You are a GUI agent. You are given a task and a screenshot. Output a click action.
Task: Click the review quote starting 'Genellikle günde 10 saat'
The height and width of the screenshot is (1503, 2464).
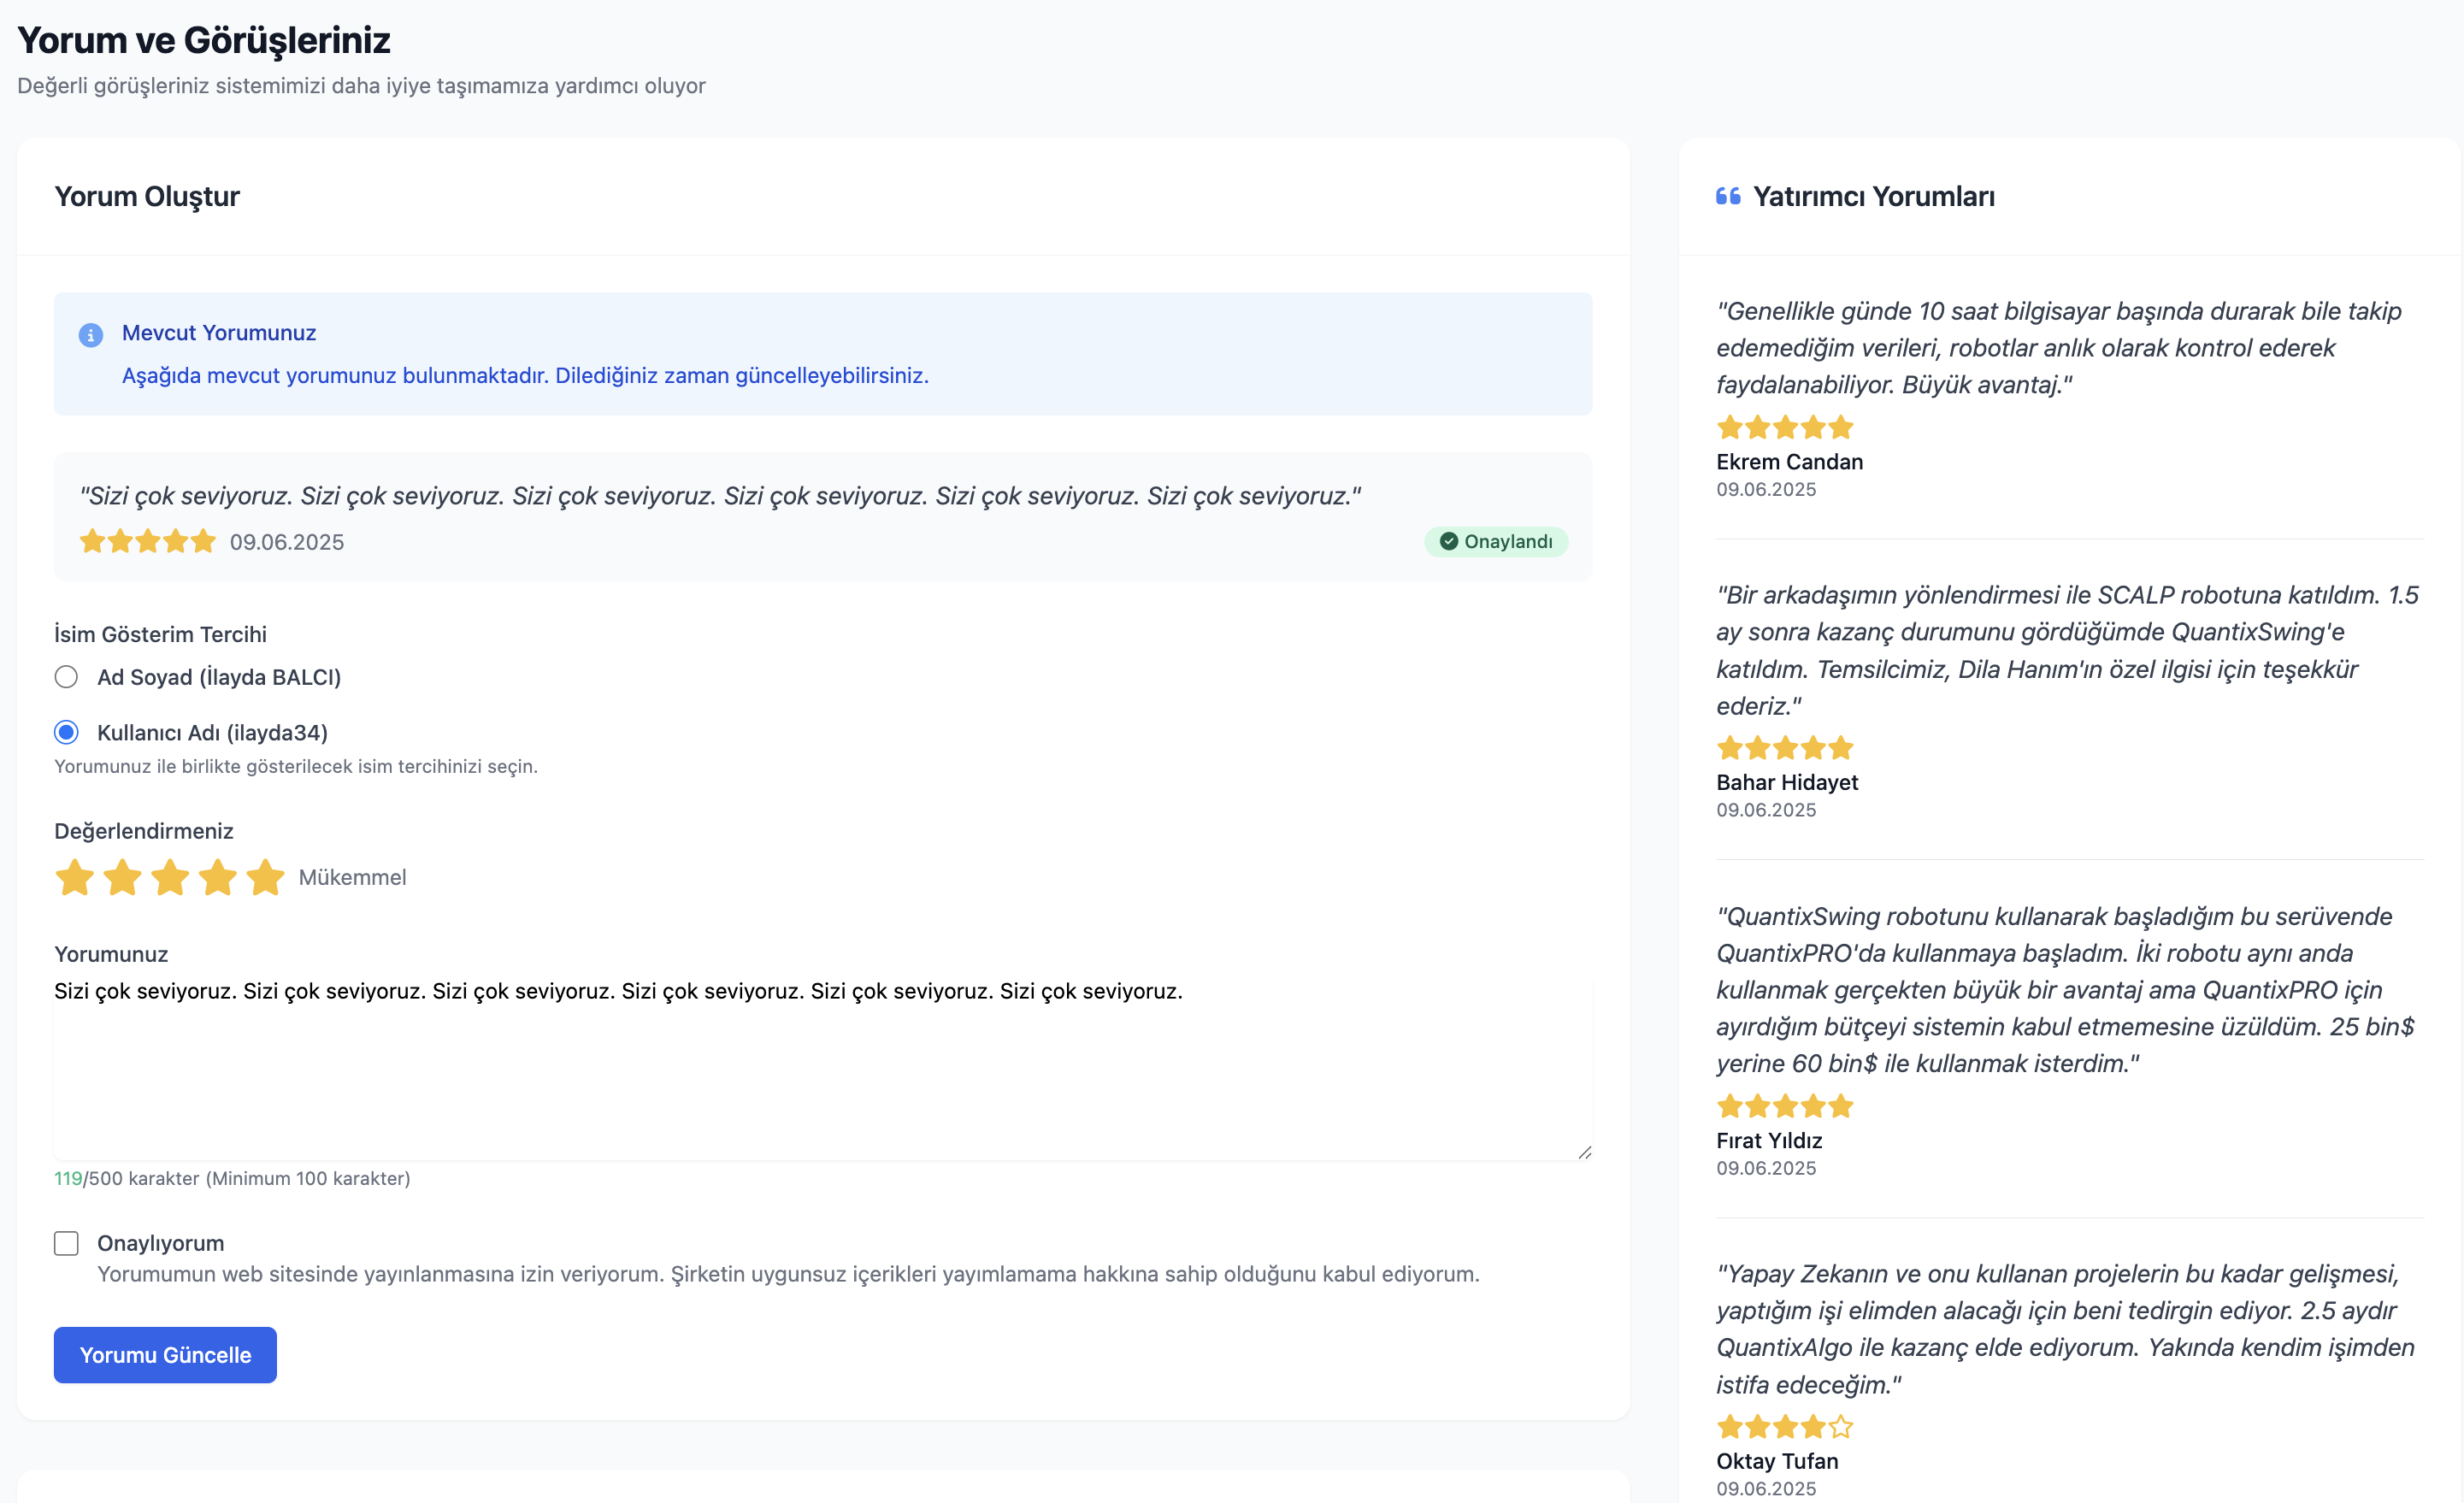(2059, 348)
